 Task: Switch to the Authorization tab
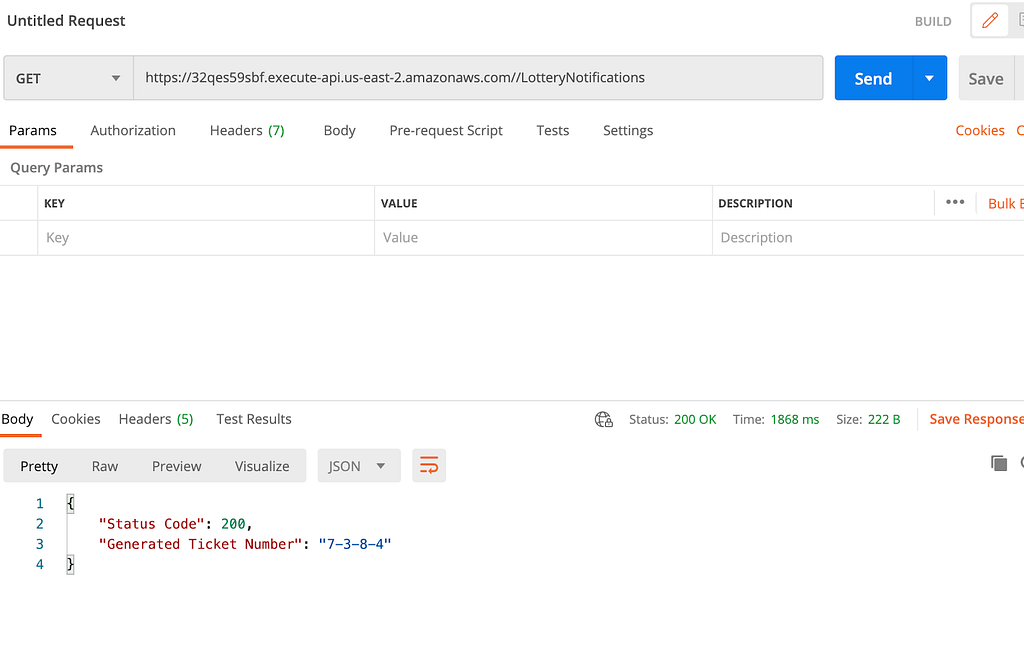coord(133,131)
